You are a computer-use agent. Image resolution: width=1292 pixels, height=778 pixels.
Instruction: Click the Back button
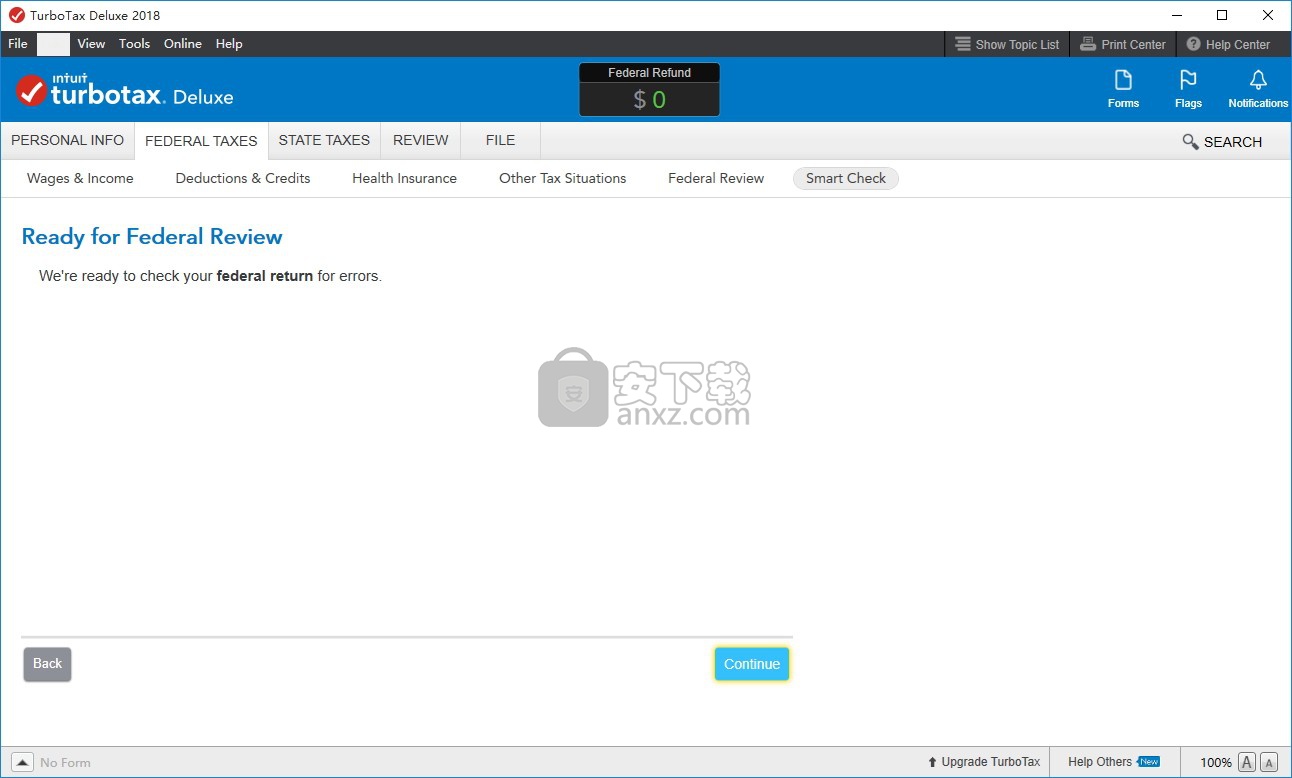[47, 664]
